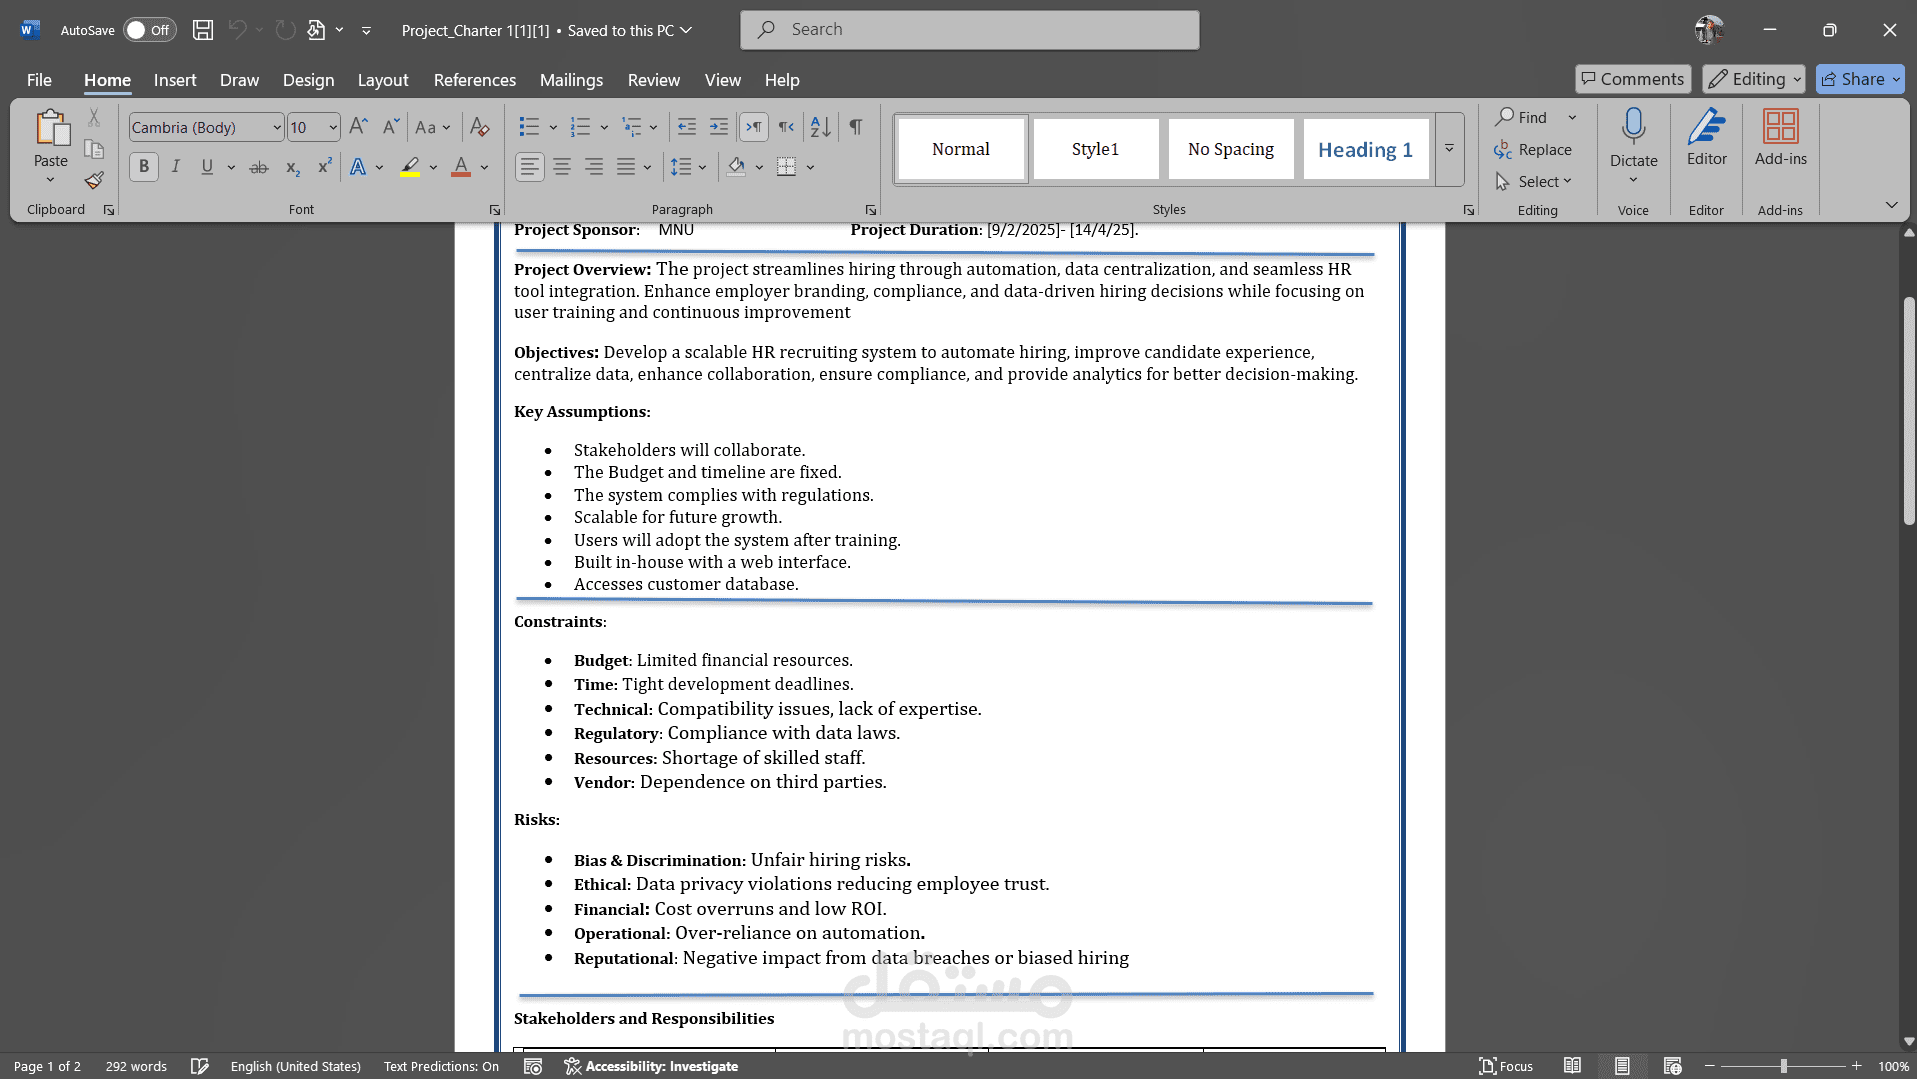Image resolution: width=1917 pixels, height=1079 pixels.
Task: Toggle Italic formatting
Action: pyautogui.click(x=176, y=167)
